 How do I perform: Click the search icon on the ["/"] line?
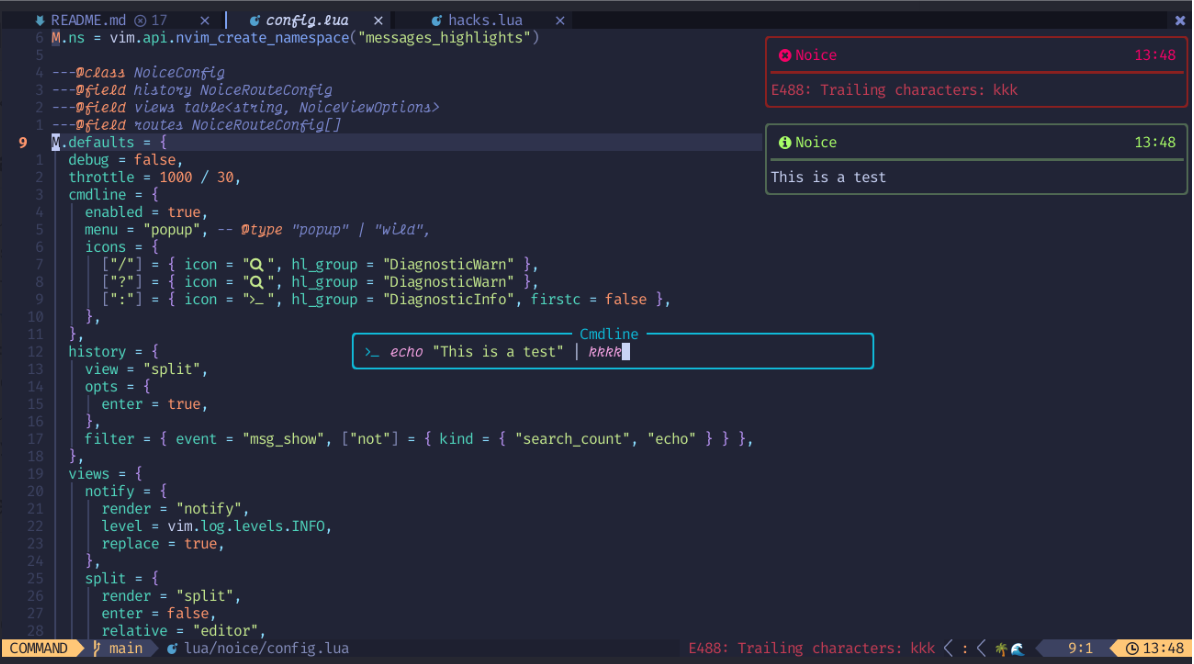[257, 265]
